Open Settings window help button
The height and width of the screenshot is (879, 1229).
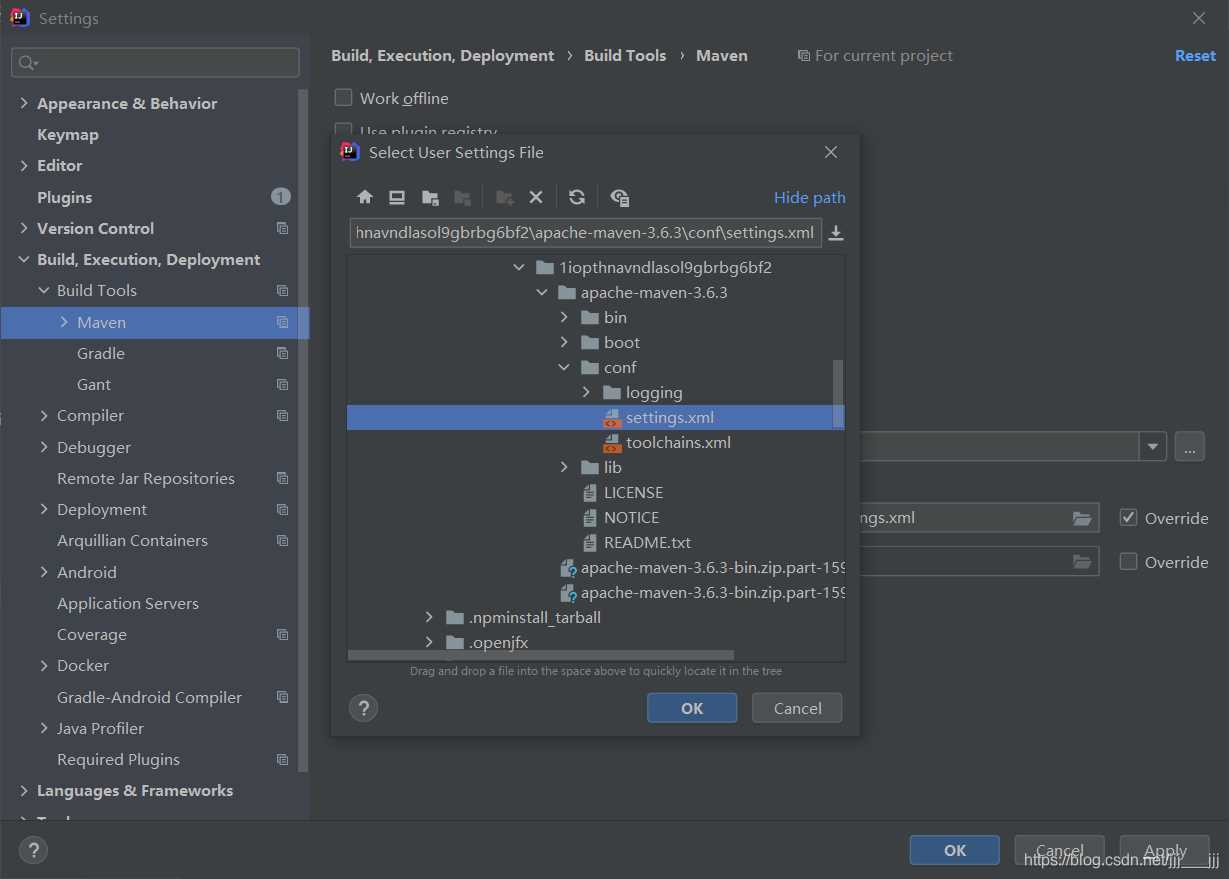click(33, 850)
